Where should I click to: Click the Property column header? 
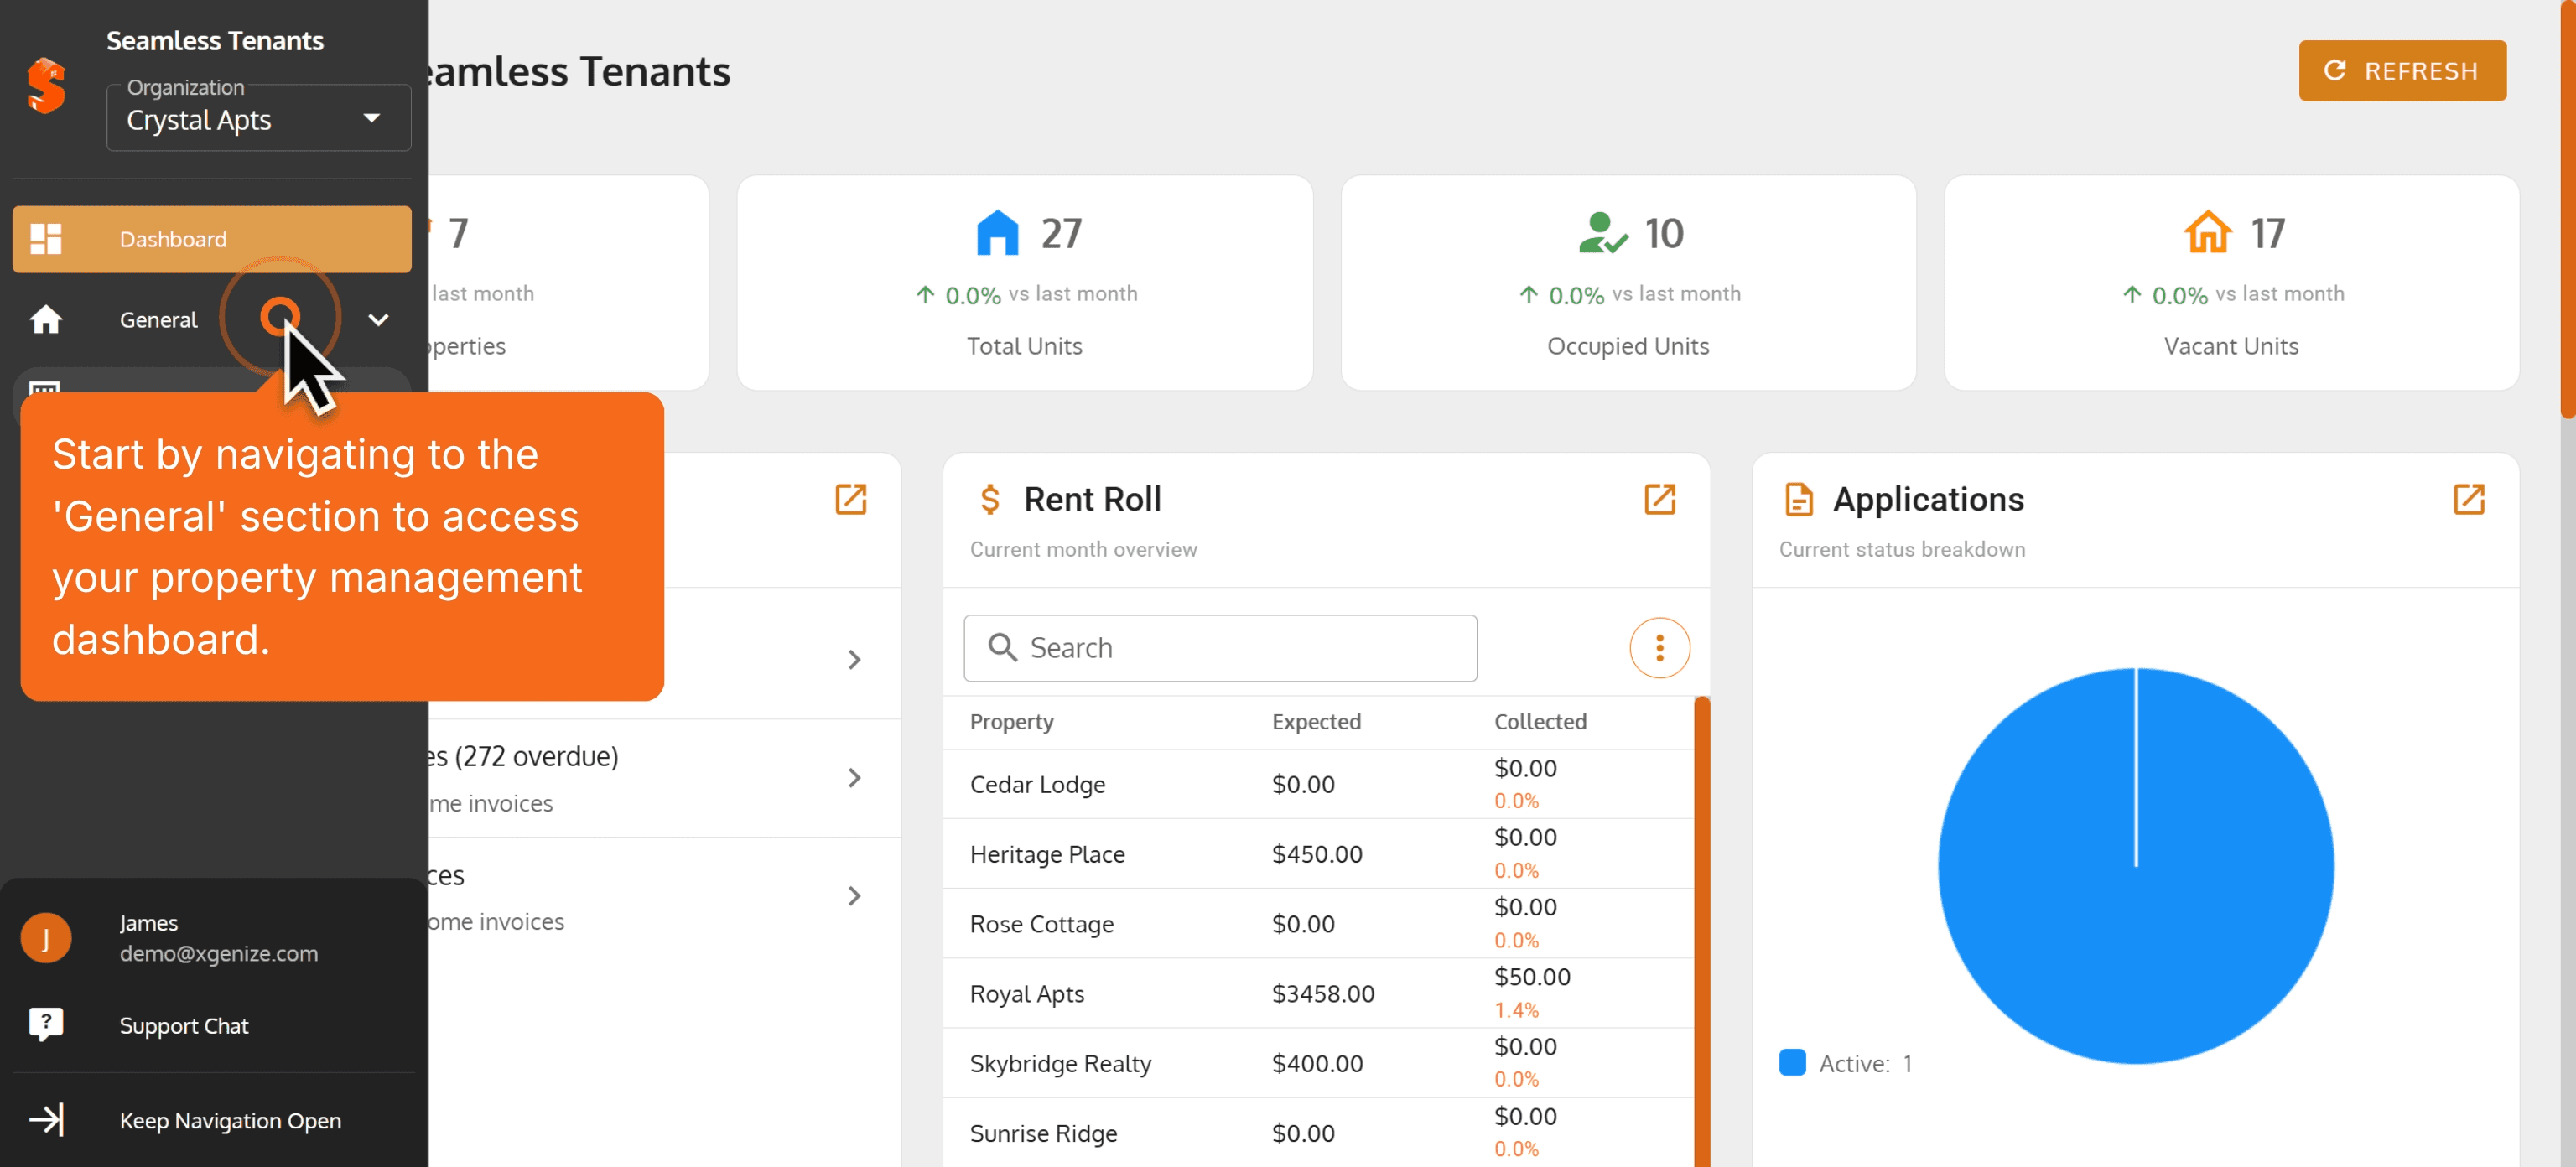[x=1012, y=722]
